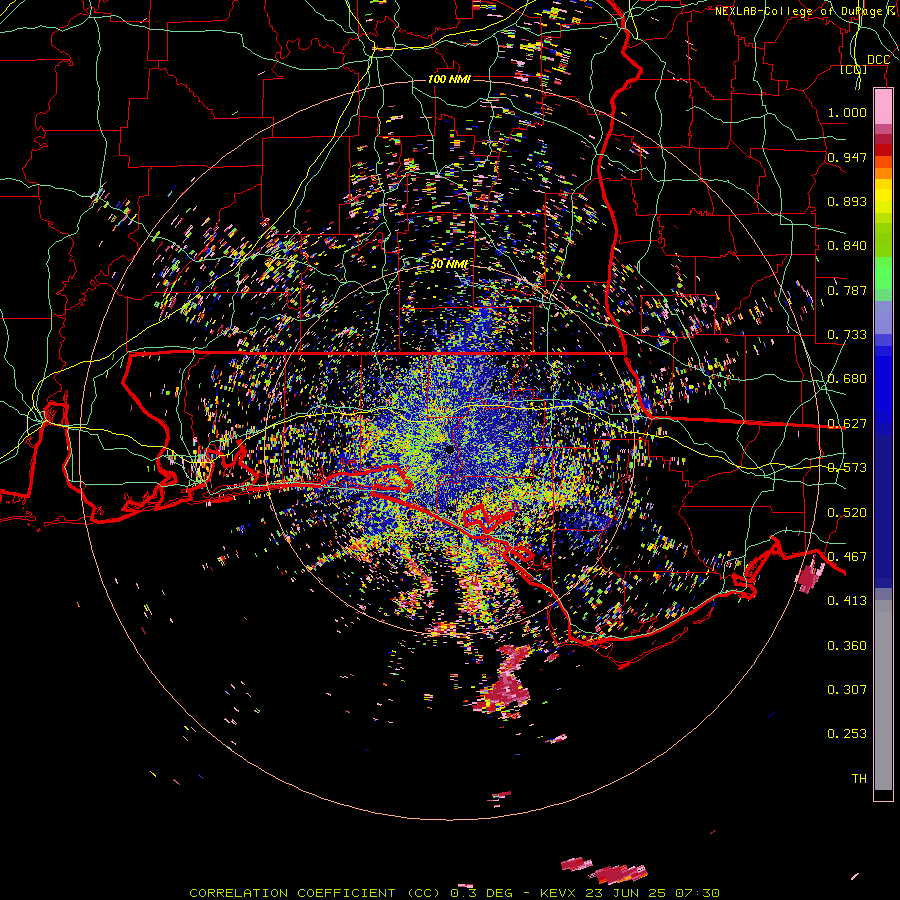Screen dimensions: 900x900
Task: Click the TH threshold label on the legend
Action: click(x=859, y=779)
